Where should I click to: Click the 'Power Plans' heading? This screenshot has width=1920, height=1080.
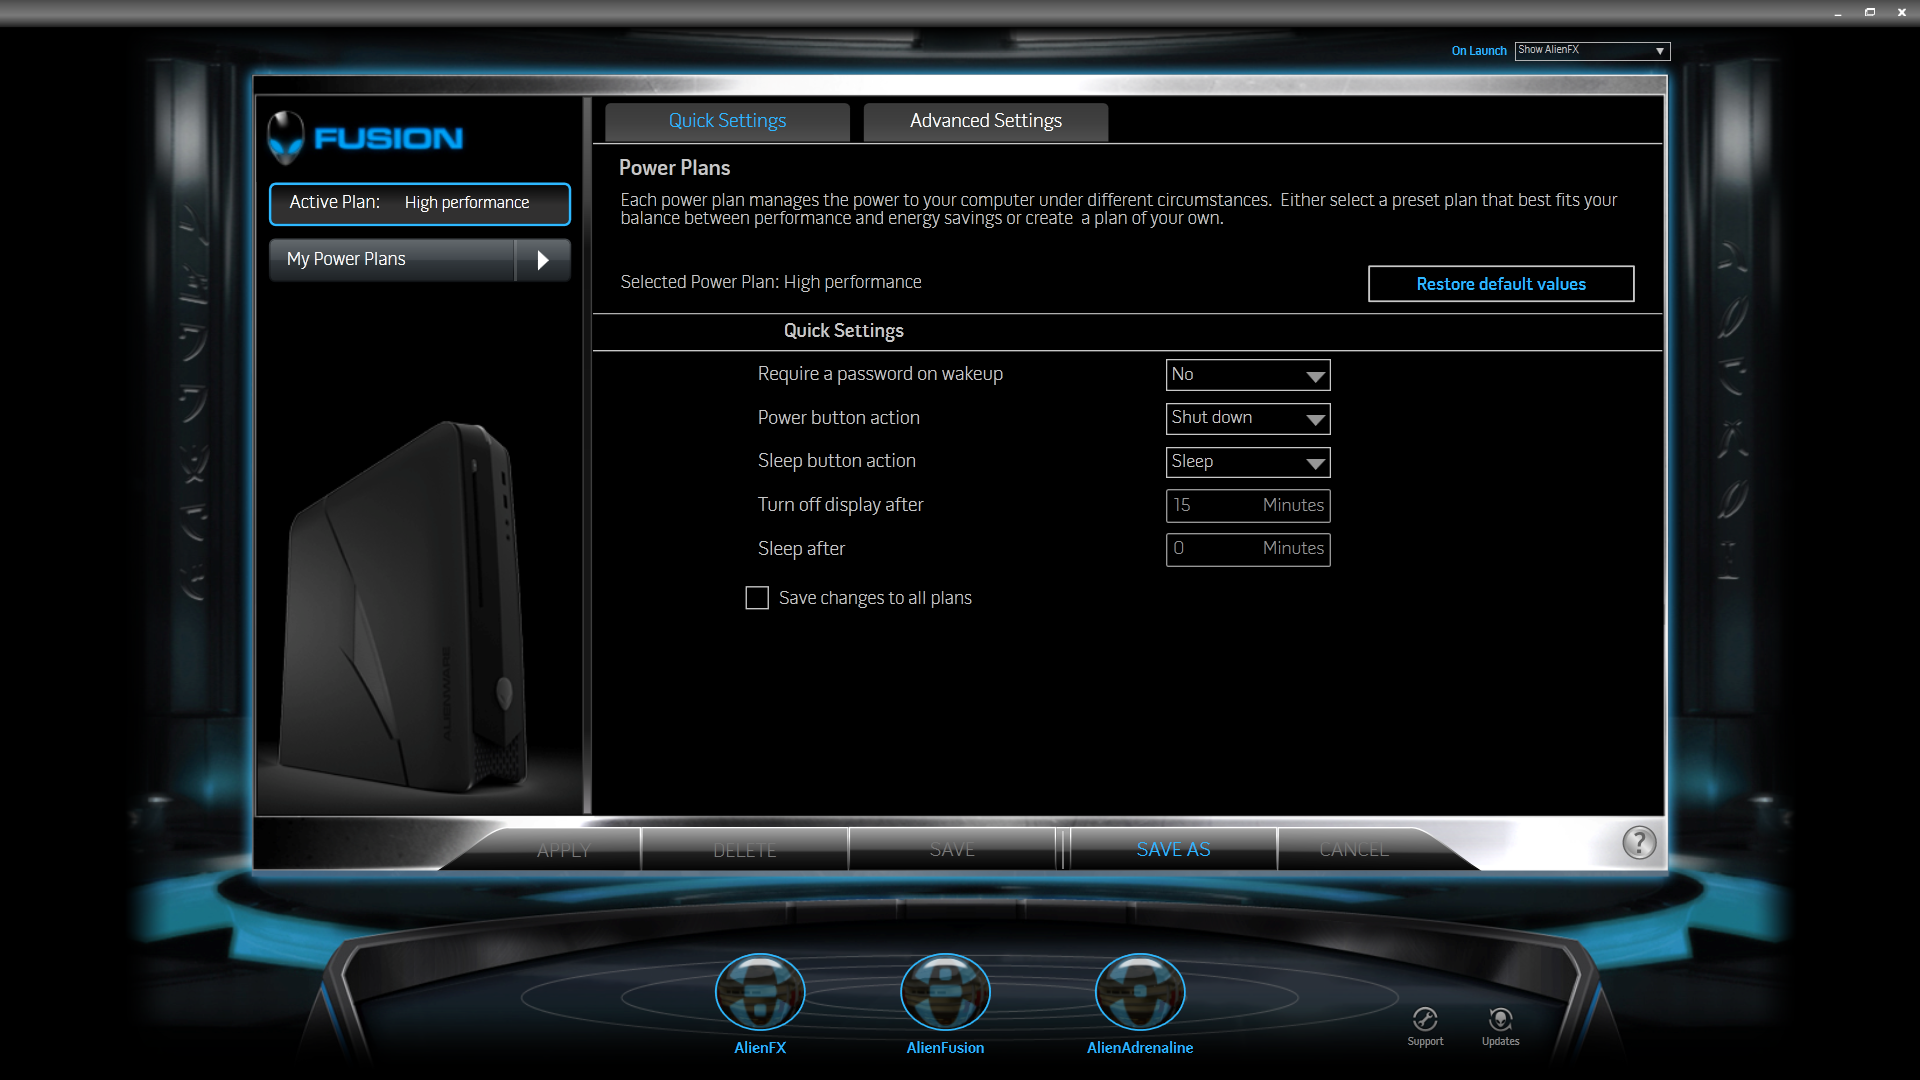click(674, 168)
